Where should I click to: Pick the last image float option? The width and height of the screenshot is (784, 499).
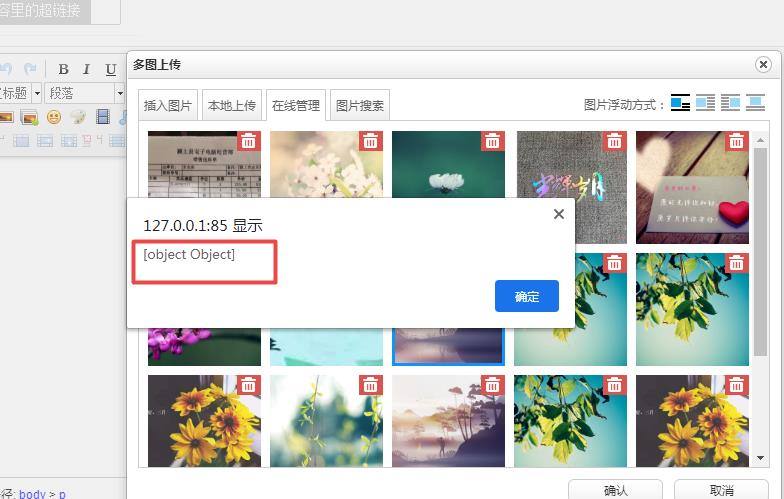pyautogui.click(x=755, y=103)
